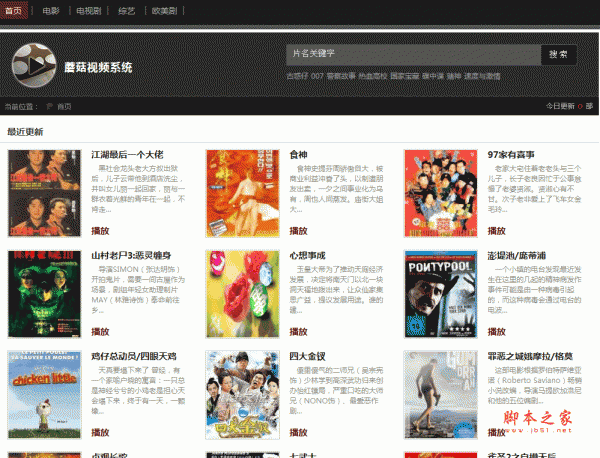Open the Pontypool poster thumbnail
This screenshot has height=458, width=600.
point(441,294)
